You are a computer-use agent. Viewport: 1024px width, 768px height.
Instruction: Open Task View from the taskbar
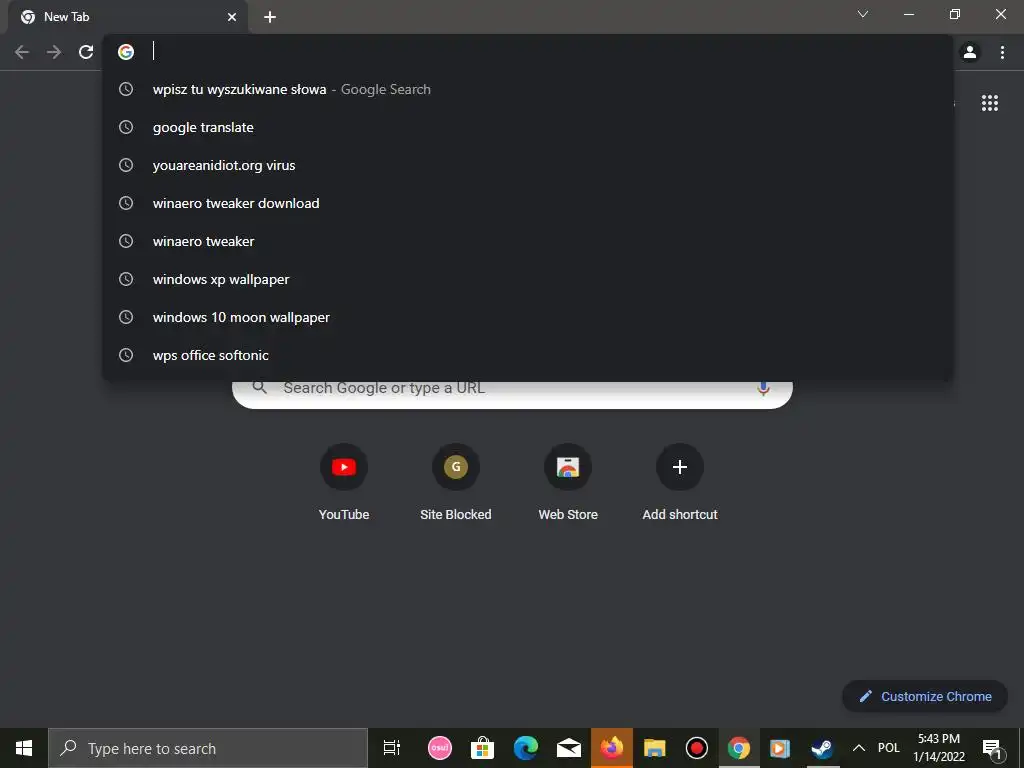tap(391, 748)
